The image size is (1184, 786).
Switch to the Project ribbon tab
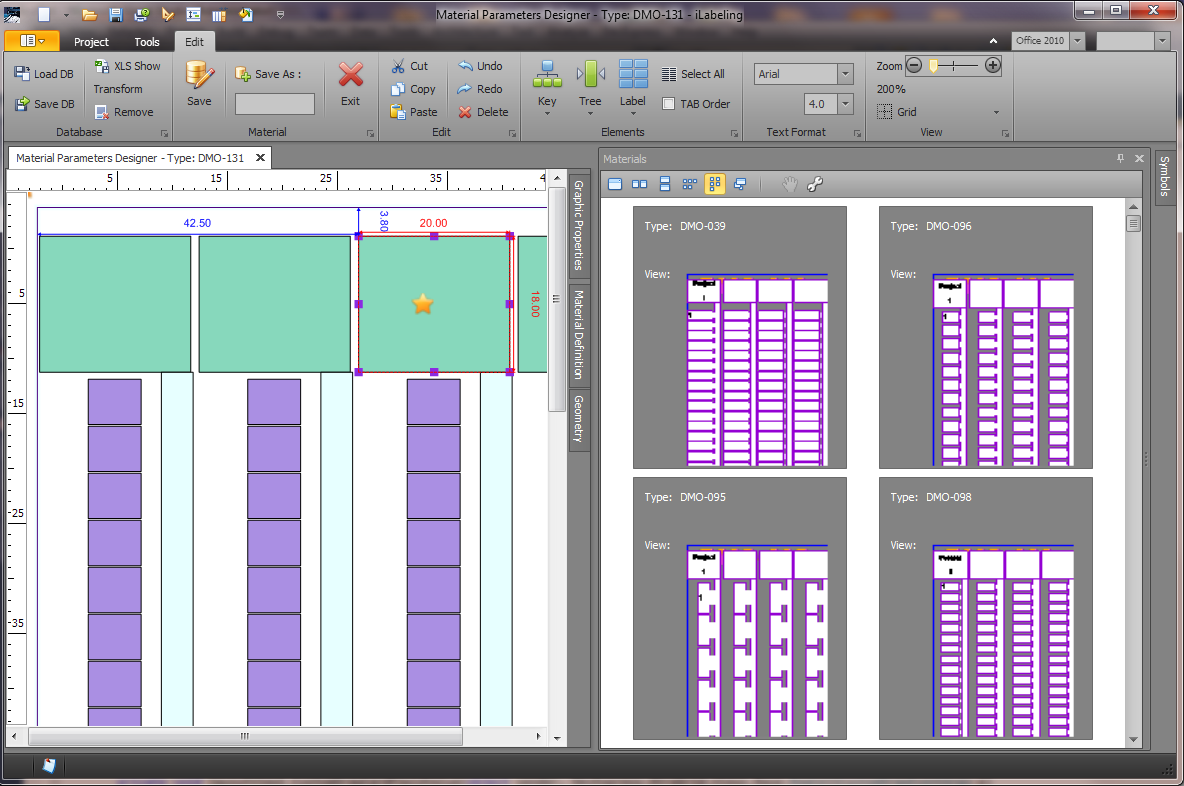coord(91,42)
